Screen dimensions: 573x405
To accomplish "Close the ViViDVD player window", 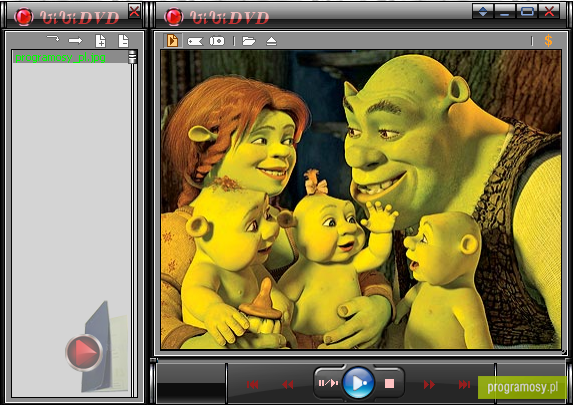I will pos(549,11).
